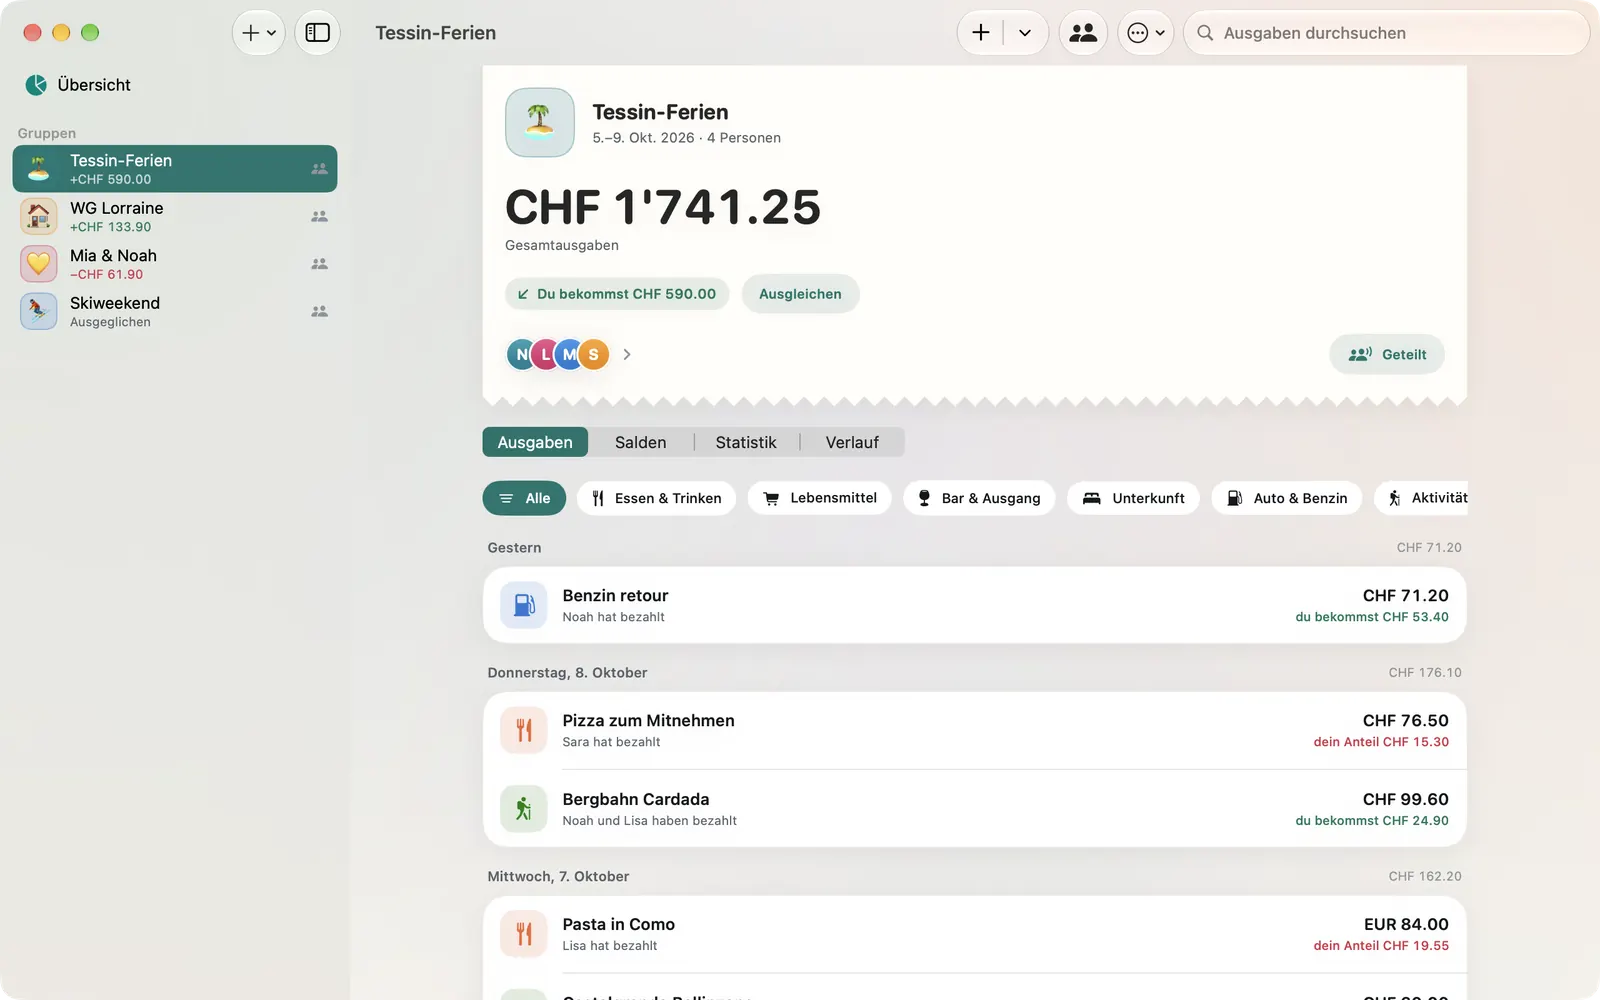
Task: Switch to the Ausgaben tab
Action: [535, 442]
